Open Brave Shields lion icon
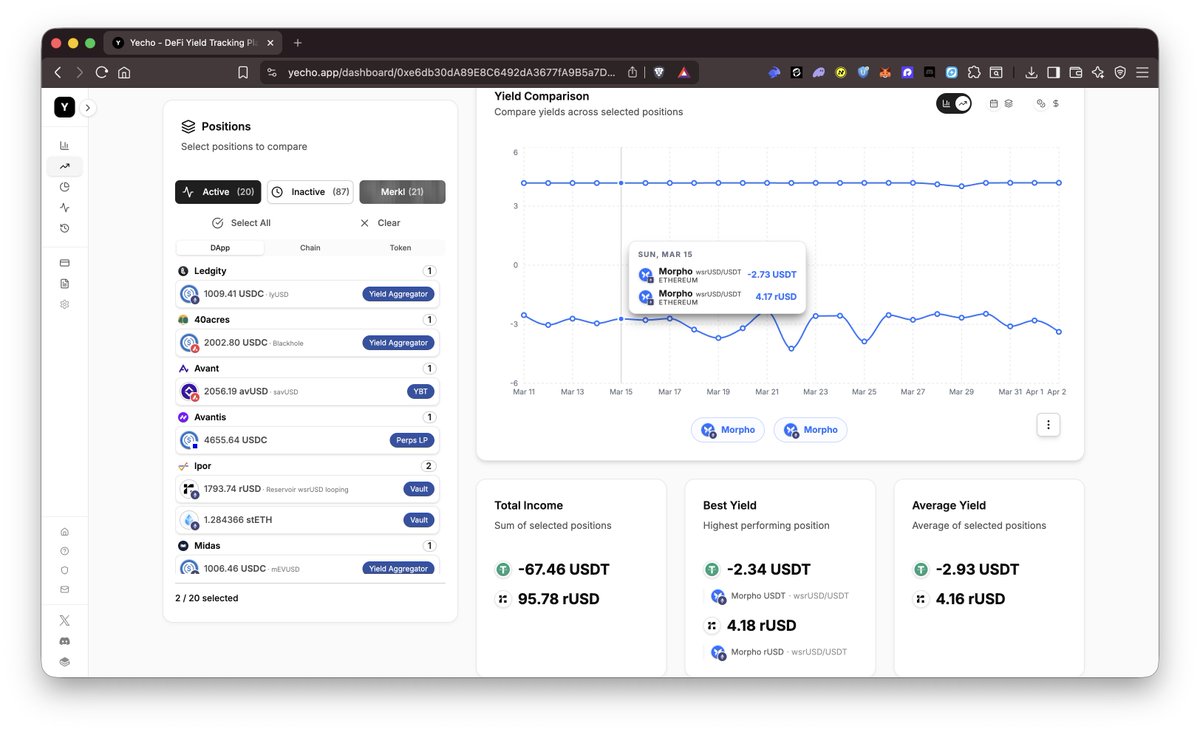Viewport: 1200px width, 732px height. point(659,72)
